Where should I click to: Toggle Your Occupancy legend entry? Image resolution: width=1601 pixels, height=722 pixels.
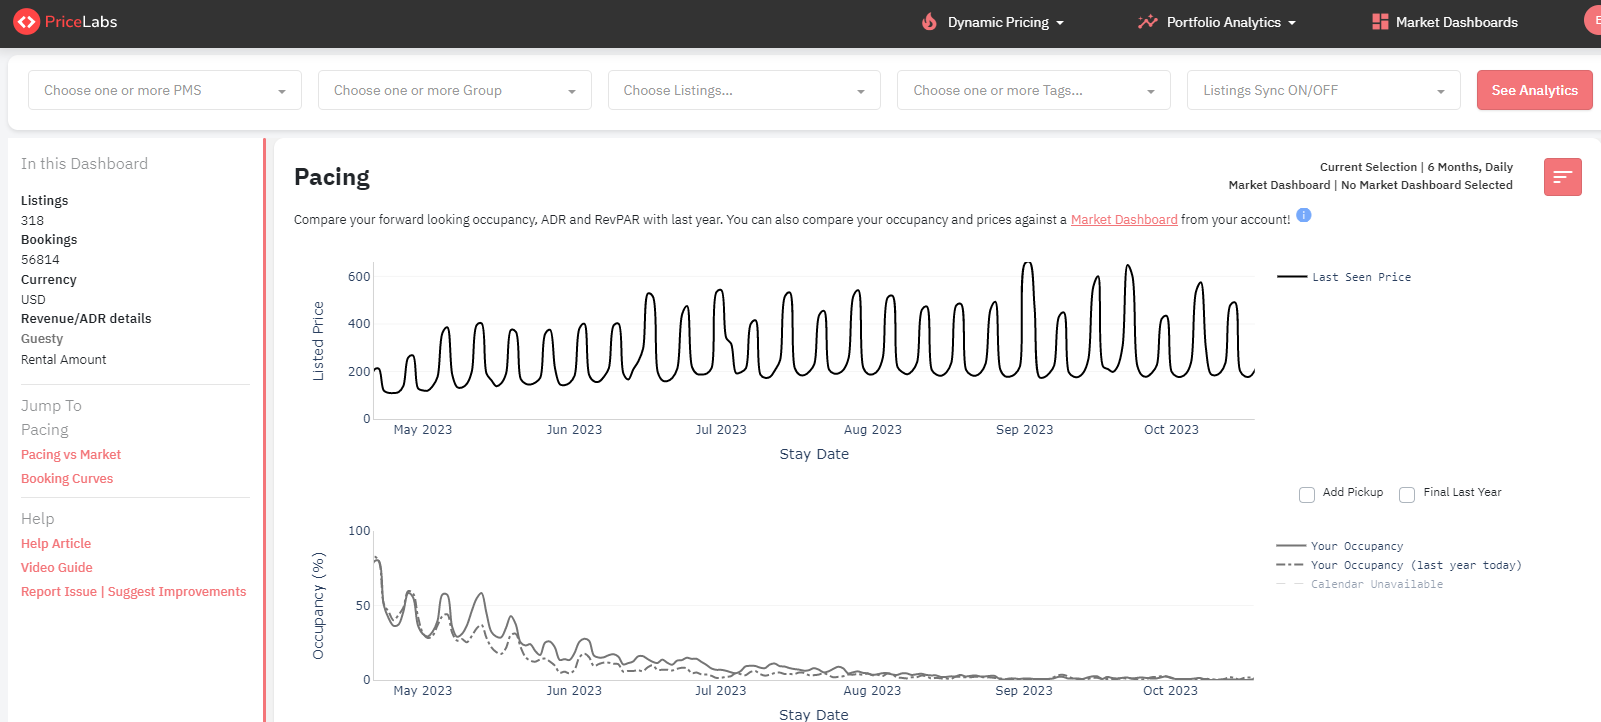pos(1340,546)
